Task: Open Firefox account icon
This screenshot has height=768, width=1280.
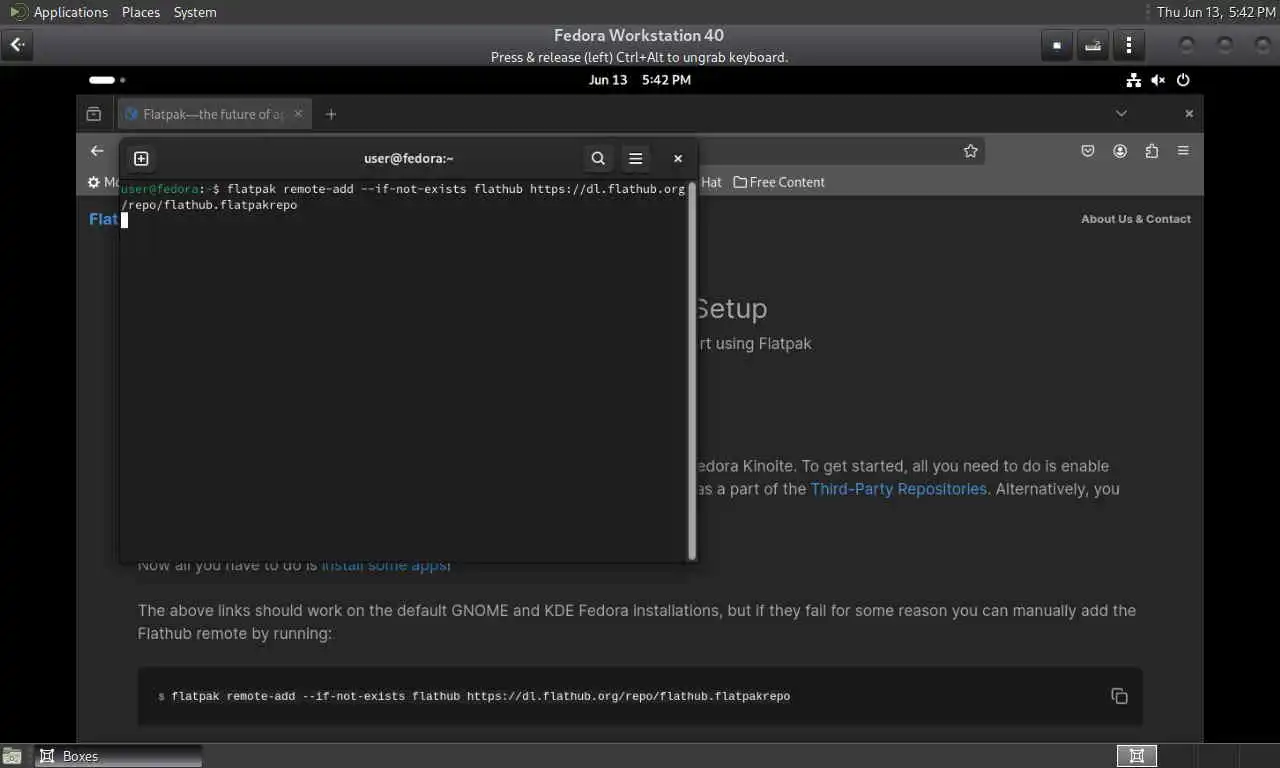Action: tap(1120, 151)
